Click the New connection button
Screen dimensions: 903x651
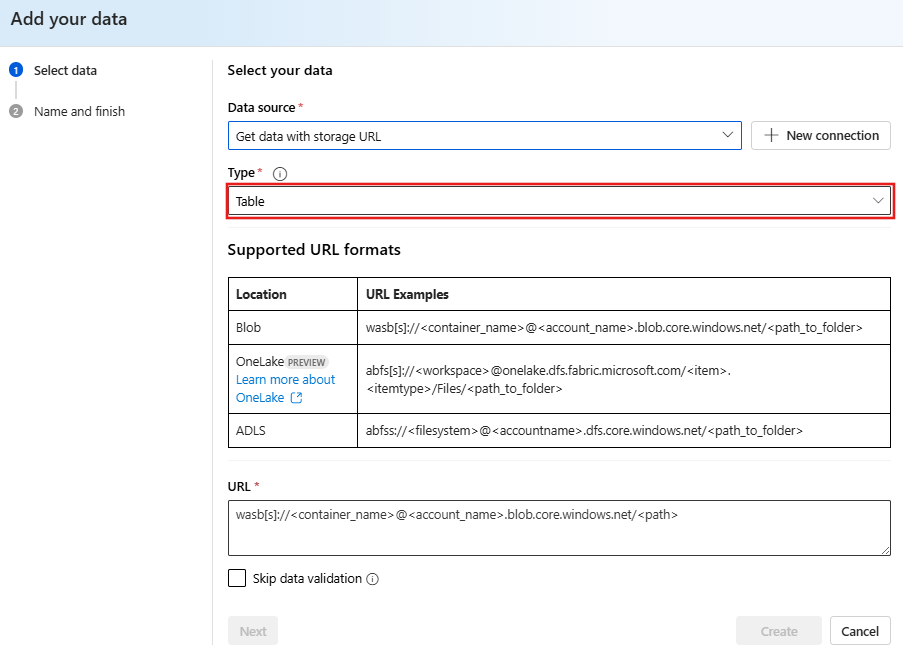821,135
